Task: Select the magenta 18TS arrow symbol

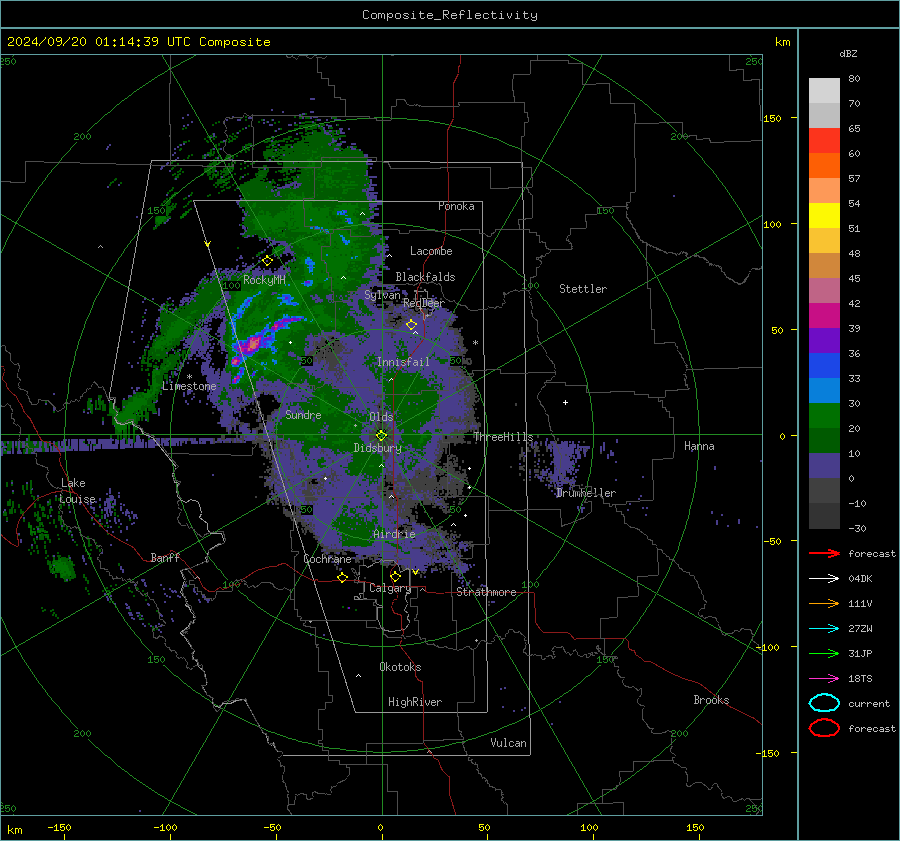Action: click(824, 679)
